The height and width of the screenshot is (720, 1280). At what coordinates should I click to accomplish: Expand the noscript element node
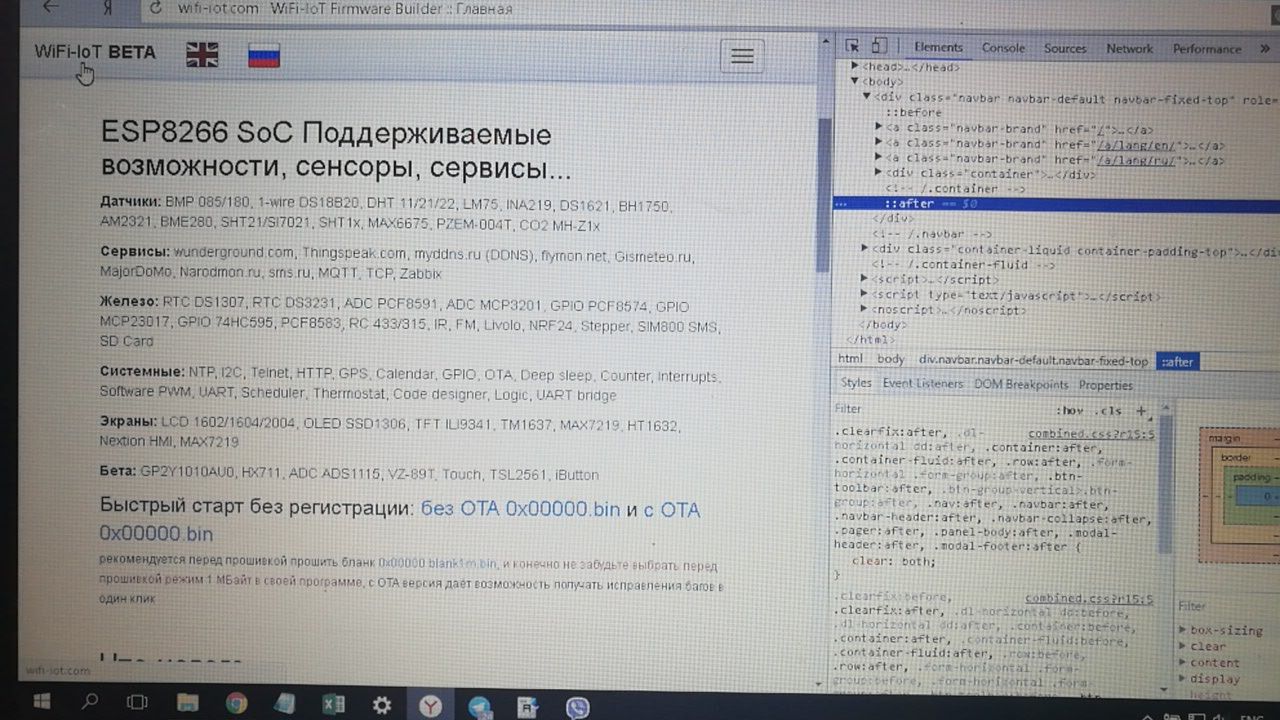point(865,310)
